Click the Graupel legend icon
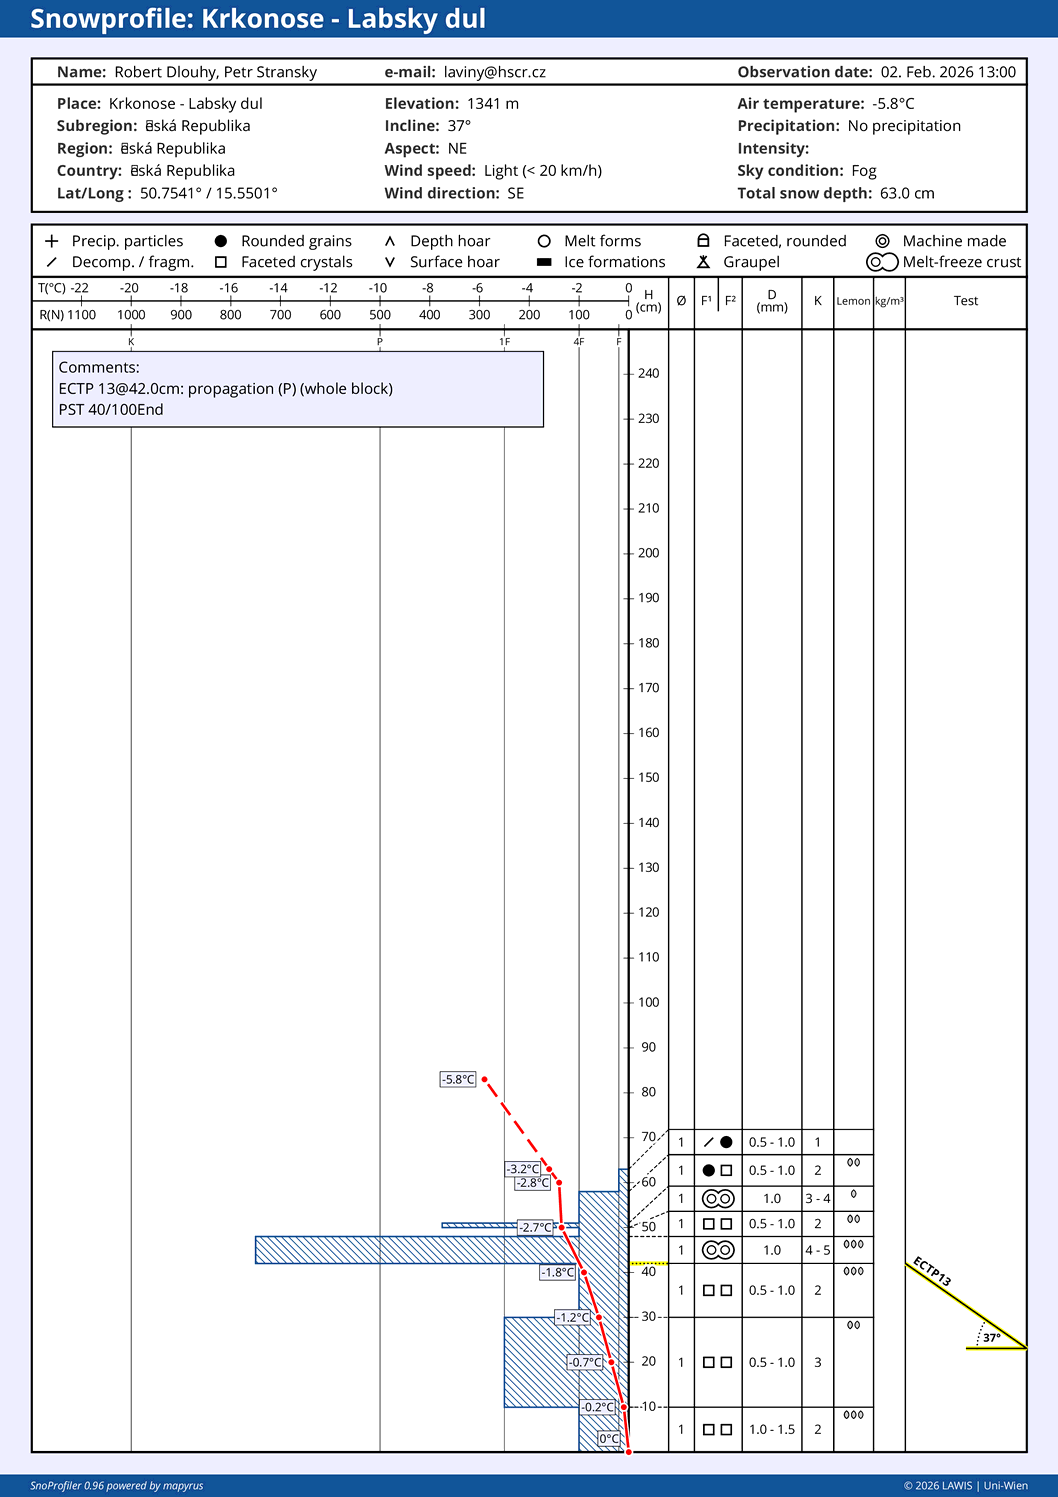 click(703, 262)
